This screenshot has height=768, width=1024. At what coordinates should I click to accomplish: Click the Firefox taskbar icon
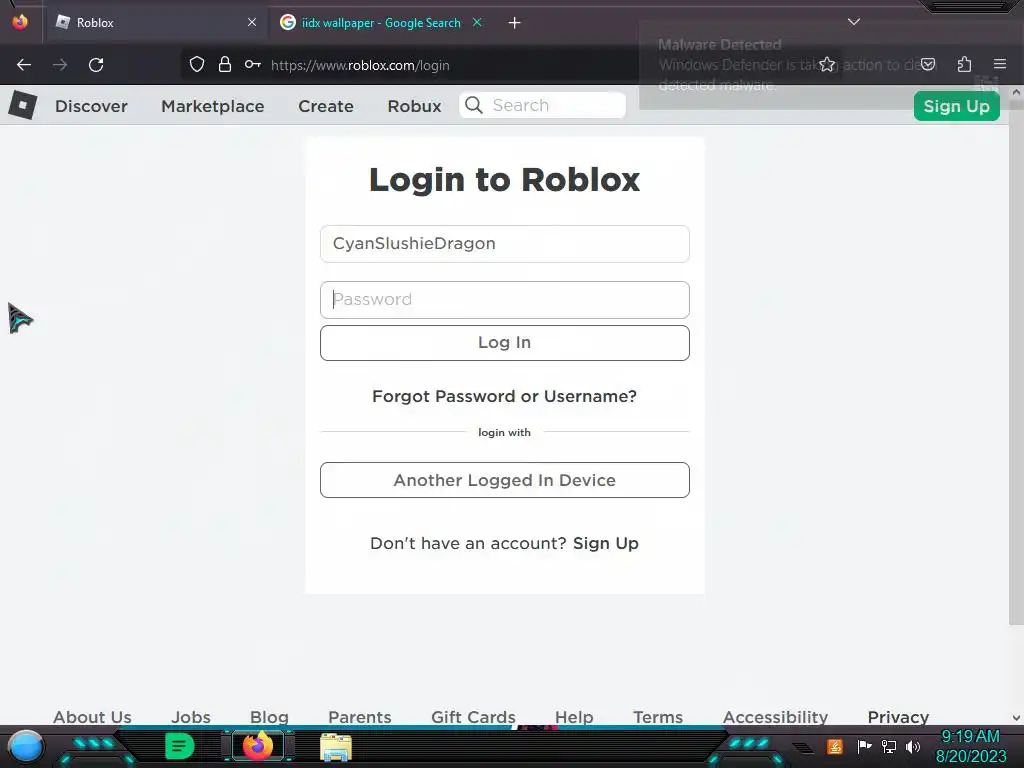257,746
